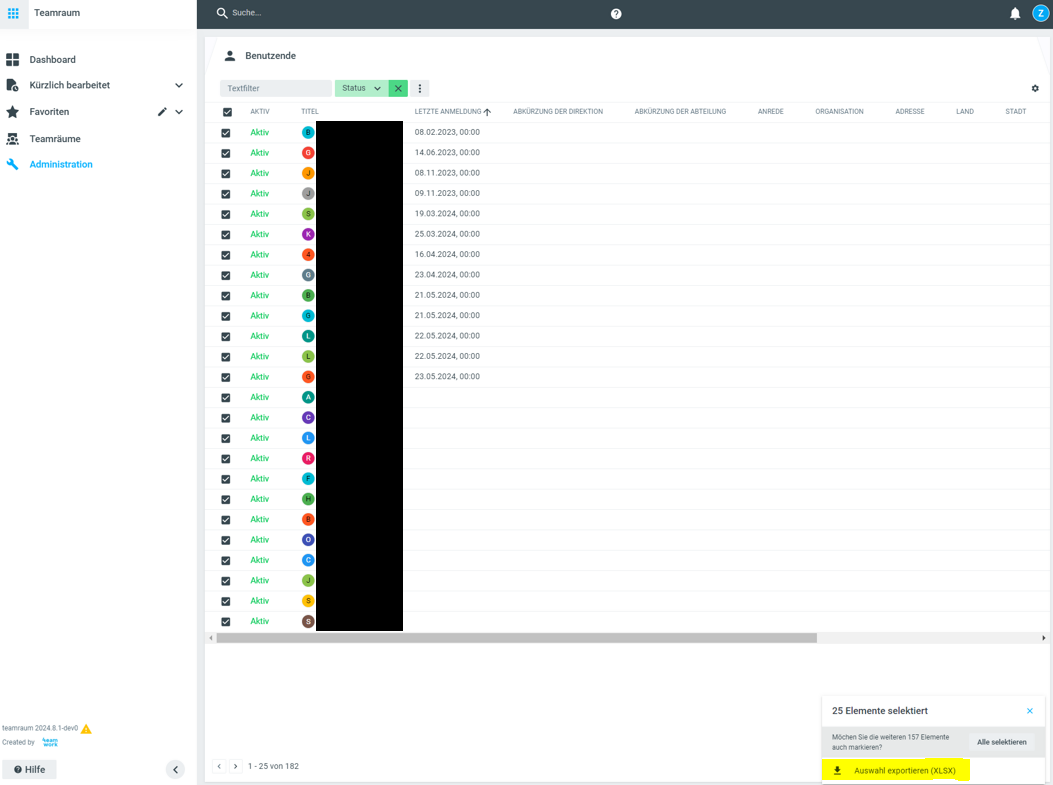
Task: Uncheck the row dated 08.02.2023
Action: 226,133
